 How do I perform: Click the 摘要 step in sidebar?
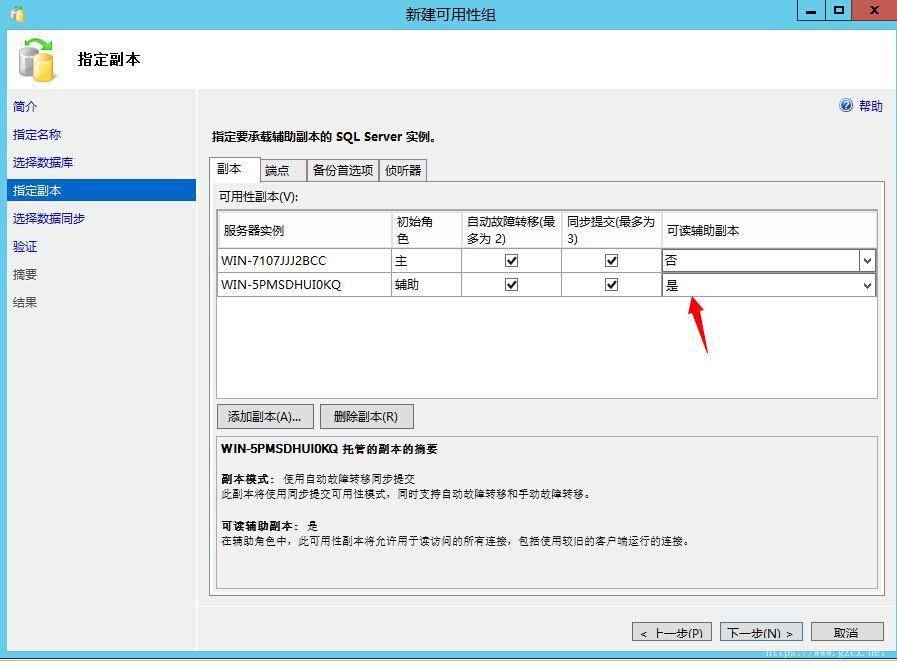point(25,275)
